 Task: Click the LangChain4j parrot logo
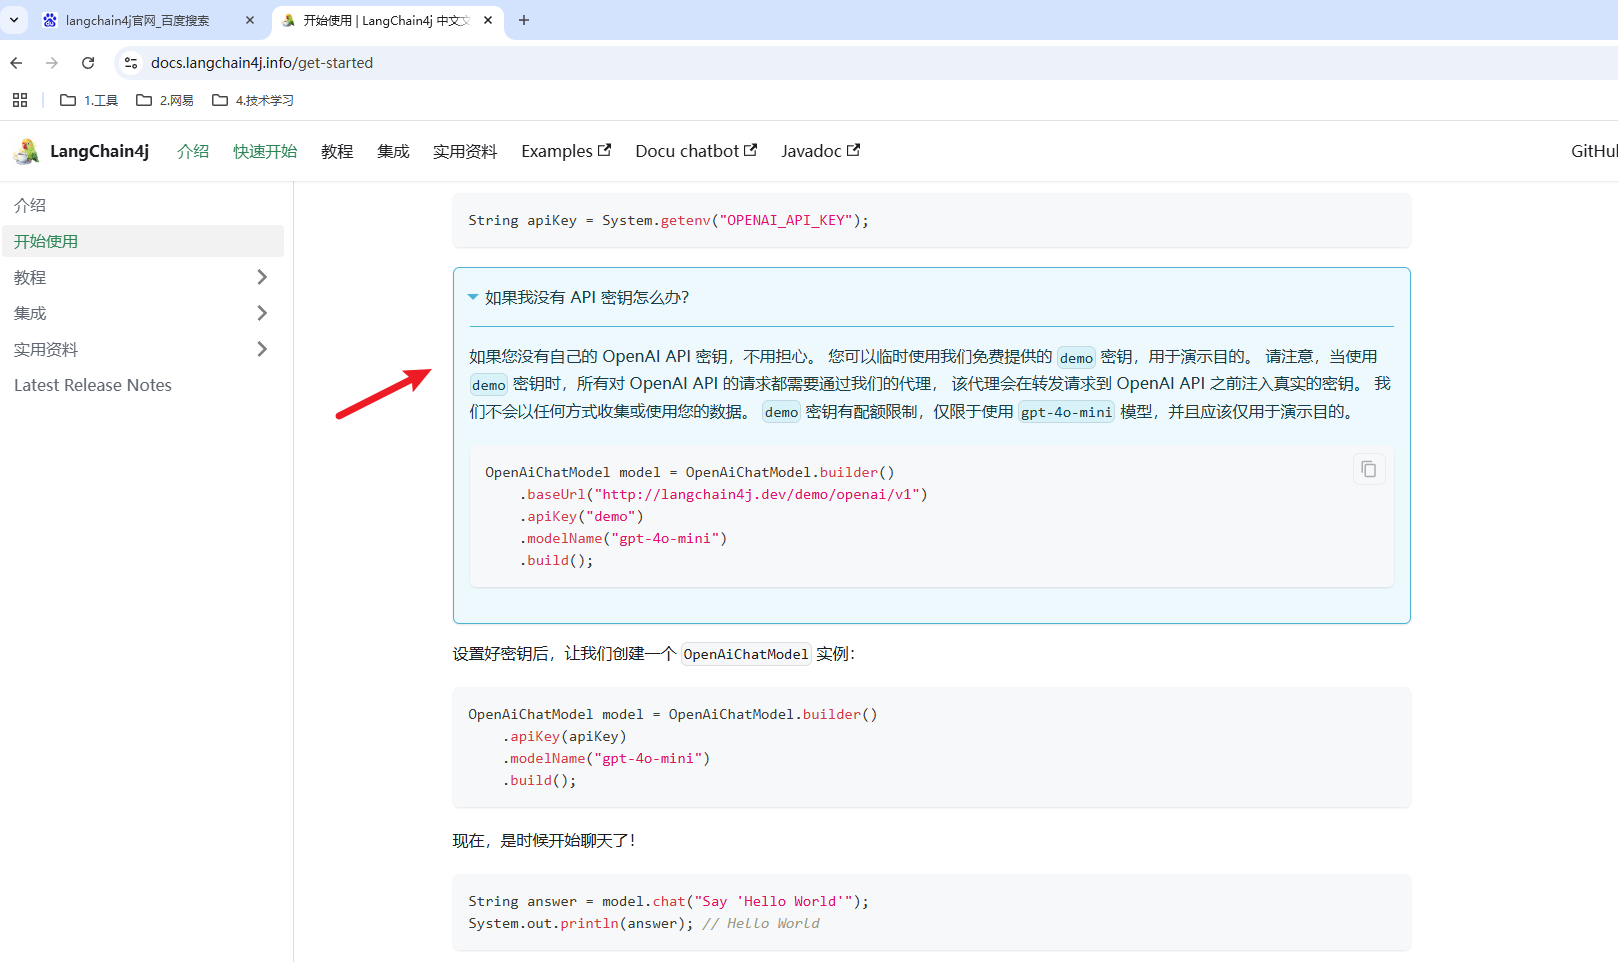[x=27, y=151]
